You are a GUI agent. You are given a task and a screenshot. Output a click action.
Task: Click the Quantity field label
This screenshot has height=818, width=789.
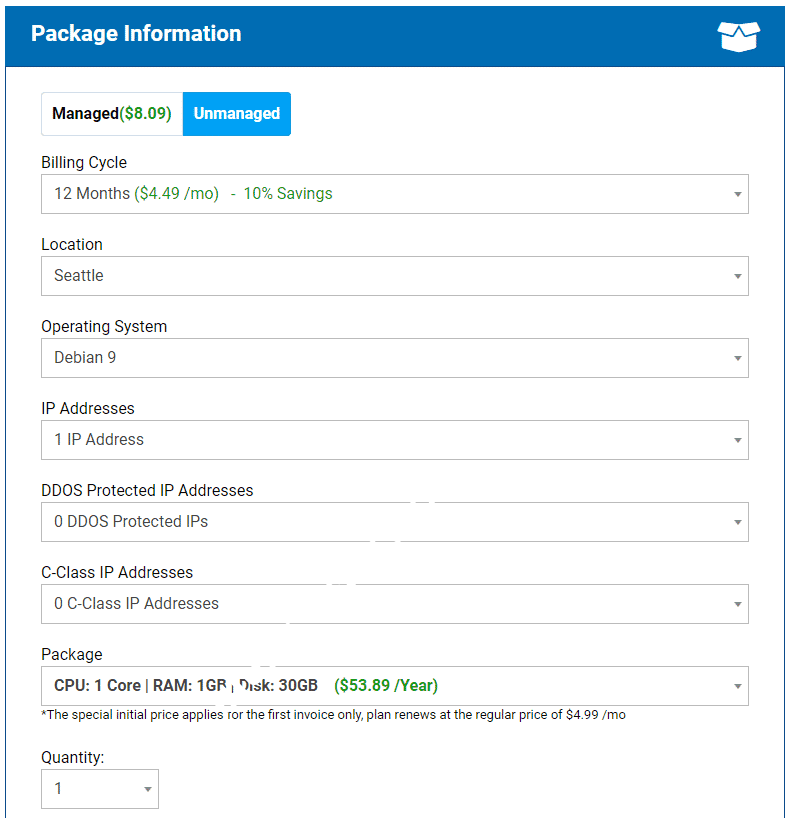tap(73, 757)
